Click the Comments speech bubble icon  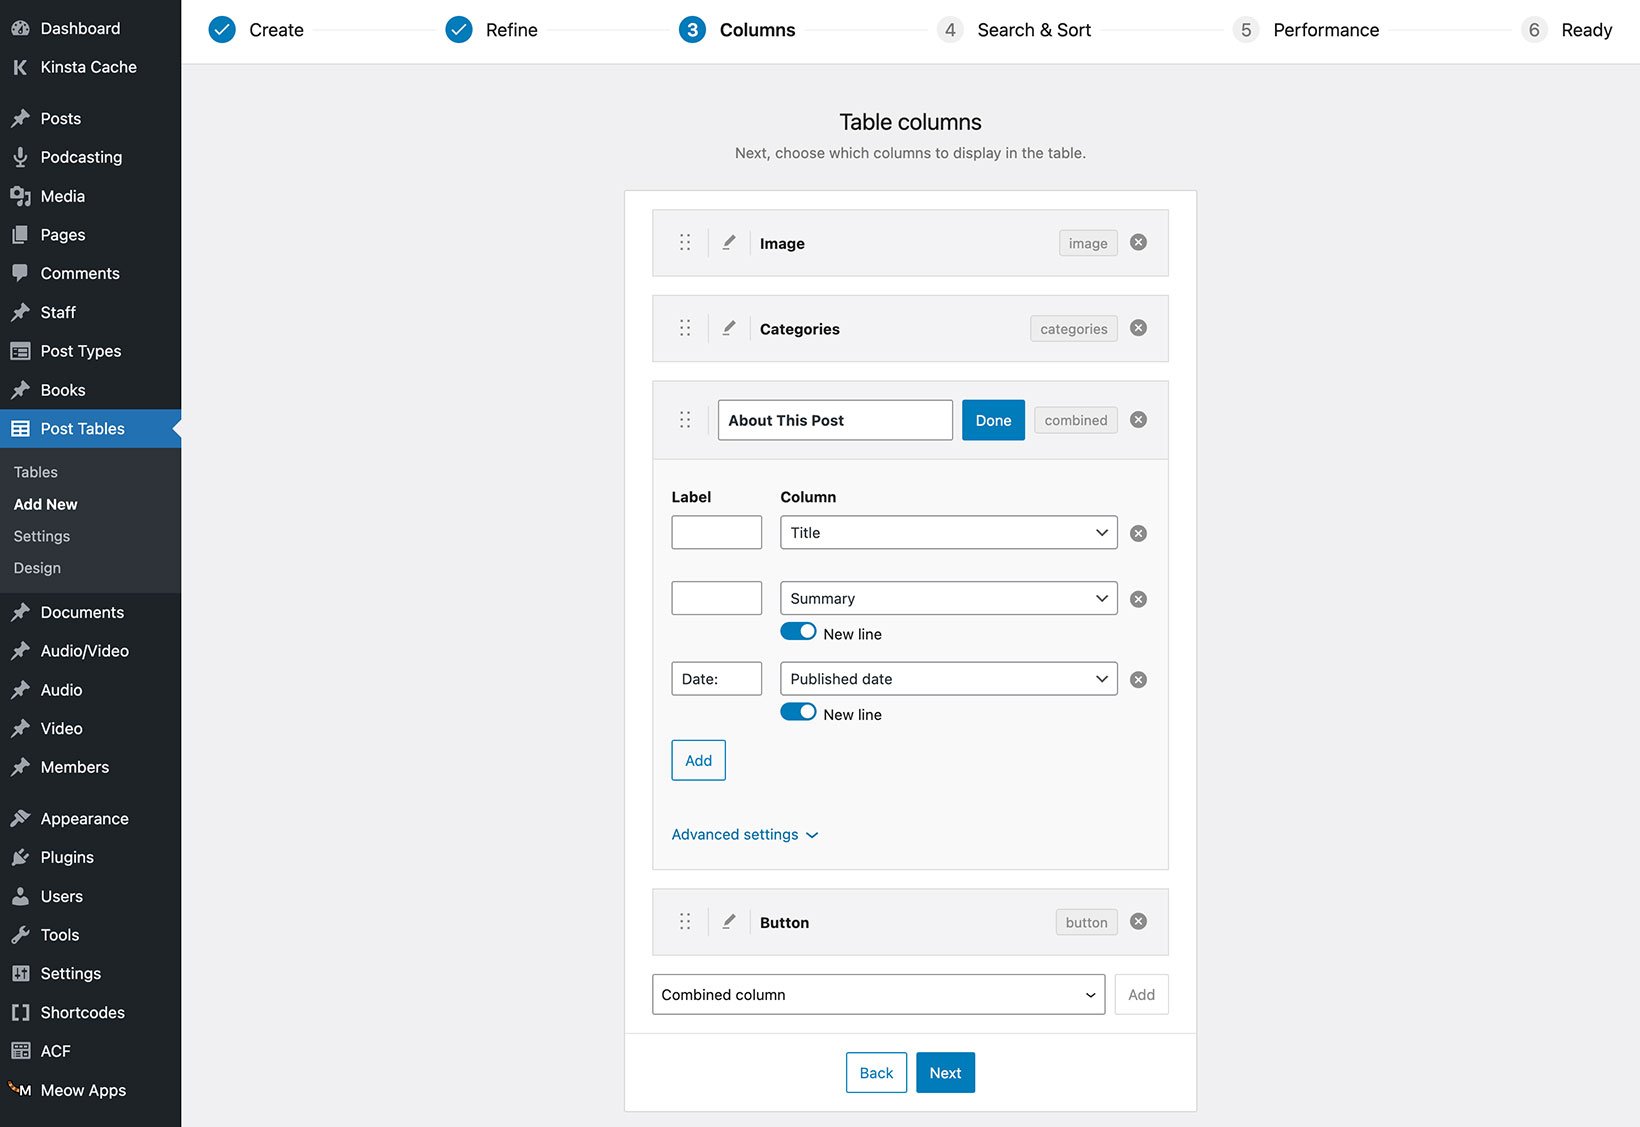coord(21,273)
